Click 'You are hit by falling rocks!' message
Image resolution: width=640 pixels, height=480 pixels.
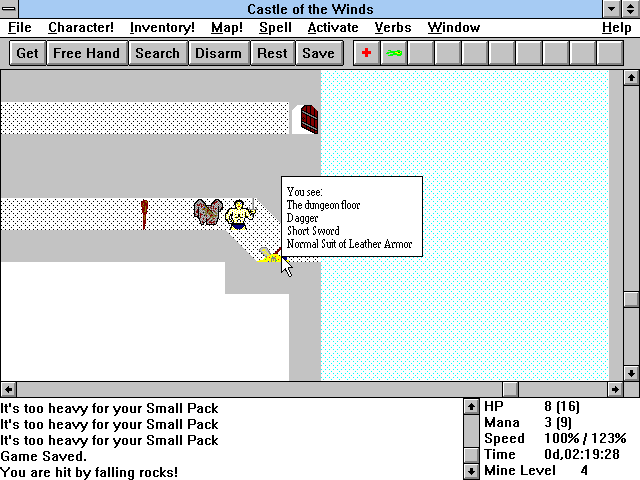point(89,472)
